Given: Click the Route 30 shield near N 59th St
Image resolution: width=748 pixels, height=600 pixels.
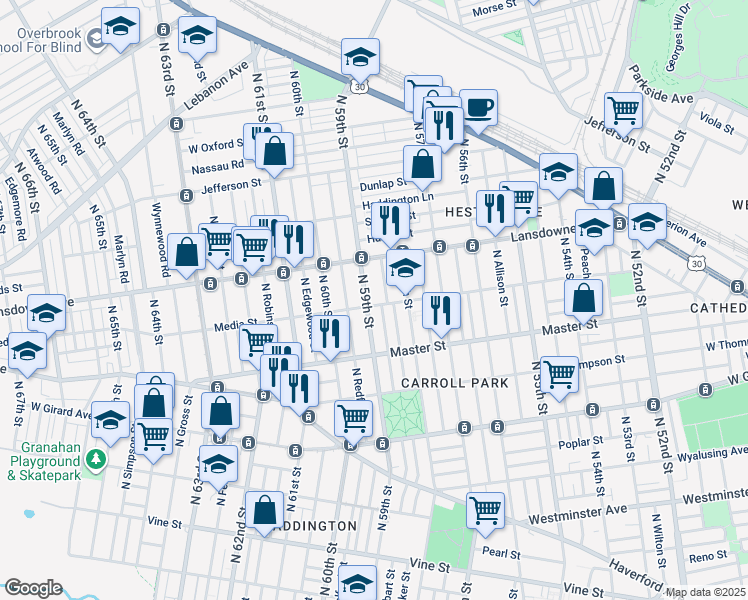Looking at the screenshot, I should point(358,87).
